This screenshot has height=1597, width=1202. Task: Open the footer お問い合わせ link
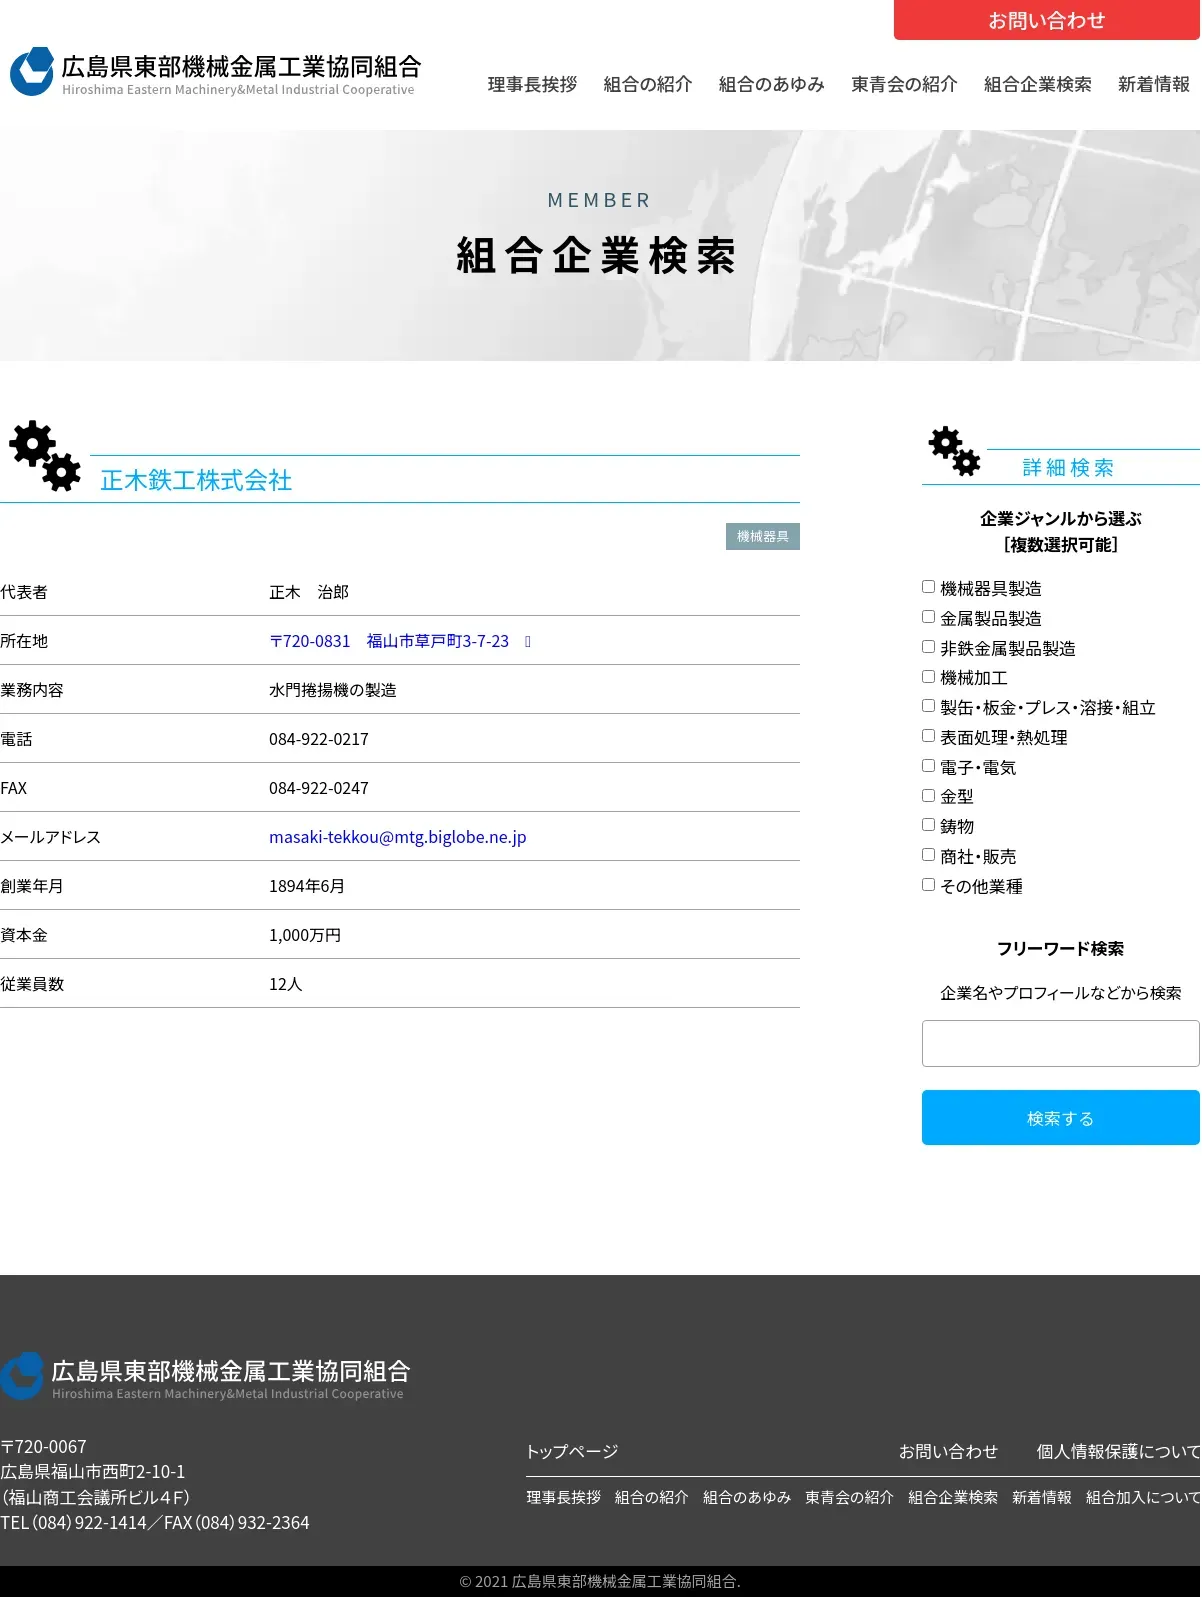pos(948,1451)
